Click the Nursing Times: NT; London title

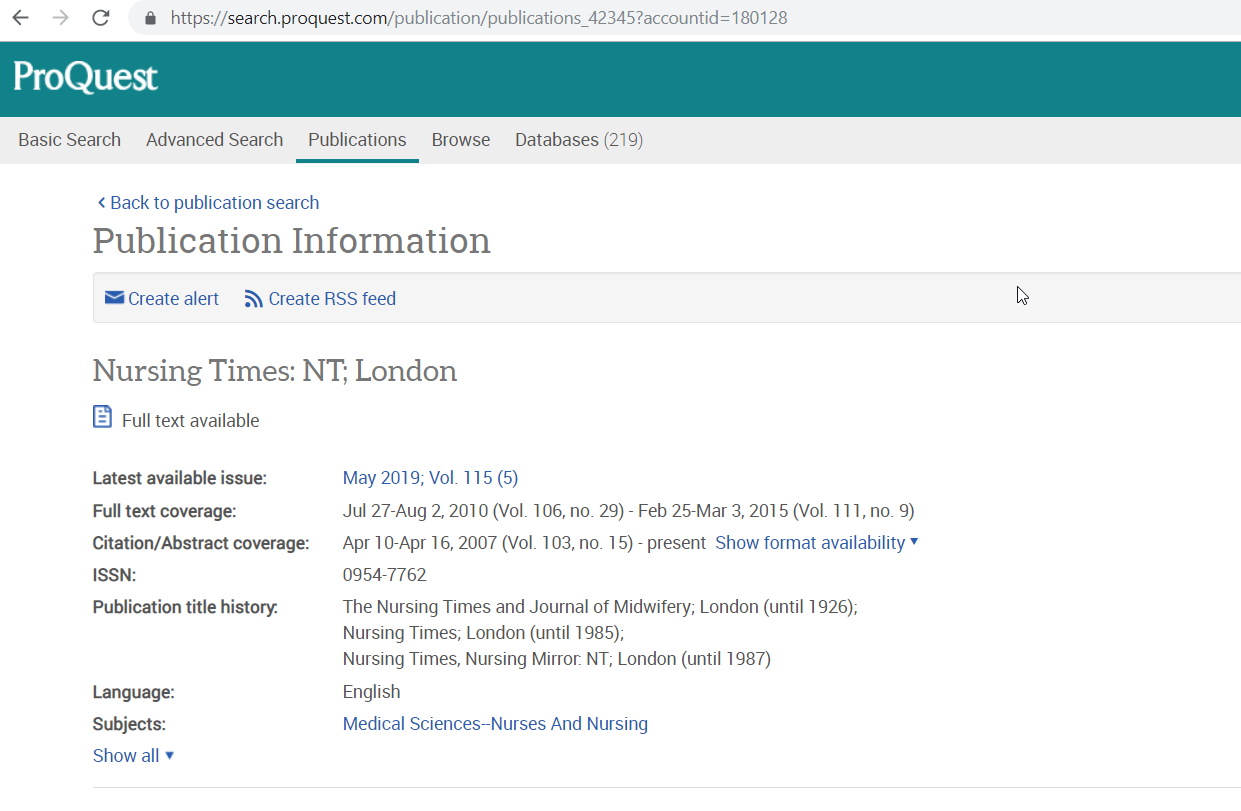coord(275,371)
